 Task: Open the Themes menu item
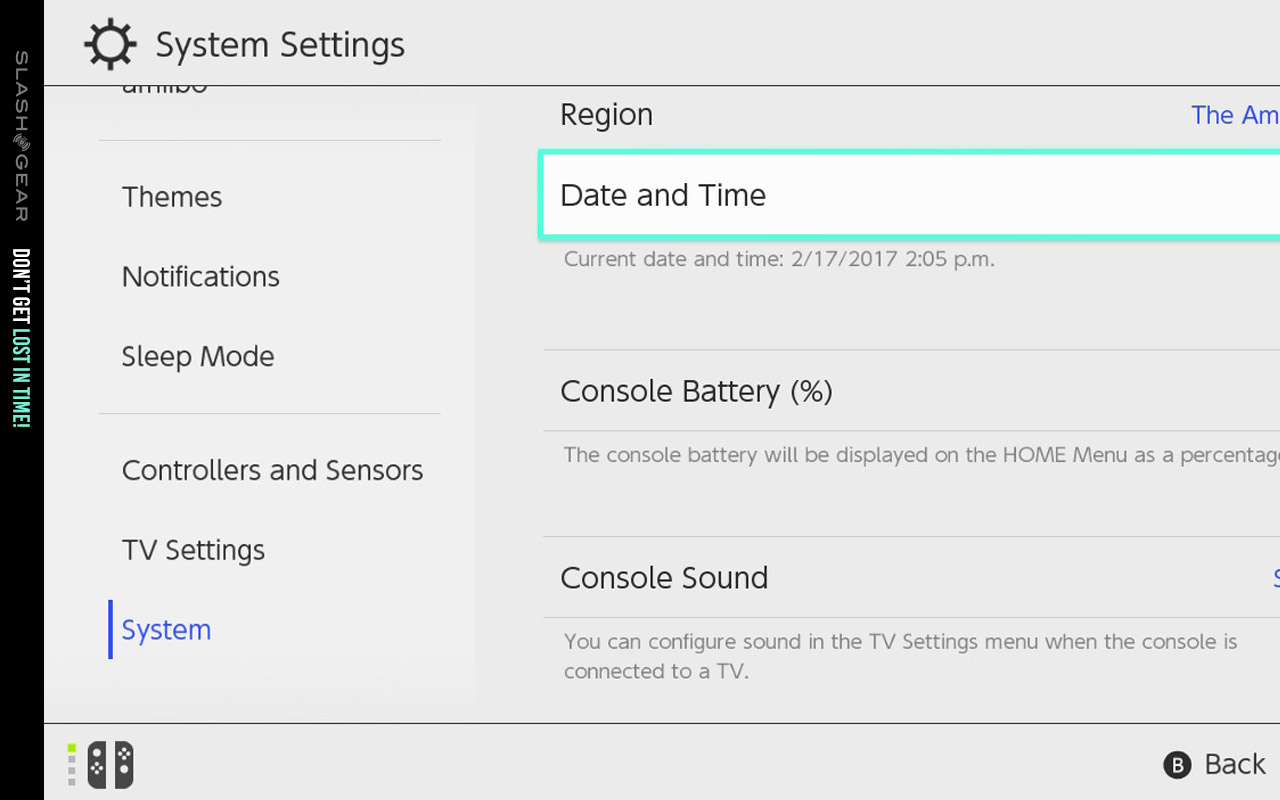pyautogui.click(x=172, y=197)
